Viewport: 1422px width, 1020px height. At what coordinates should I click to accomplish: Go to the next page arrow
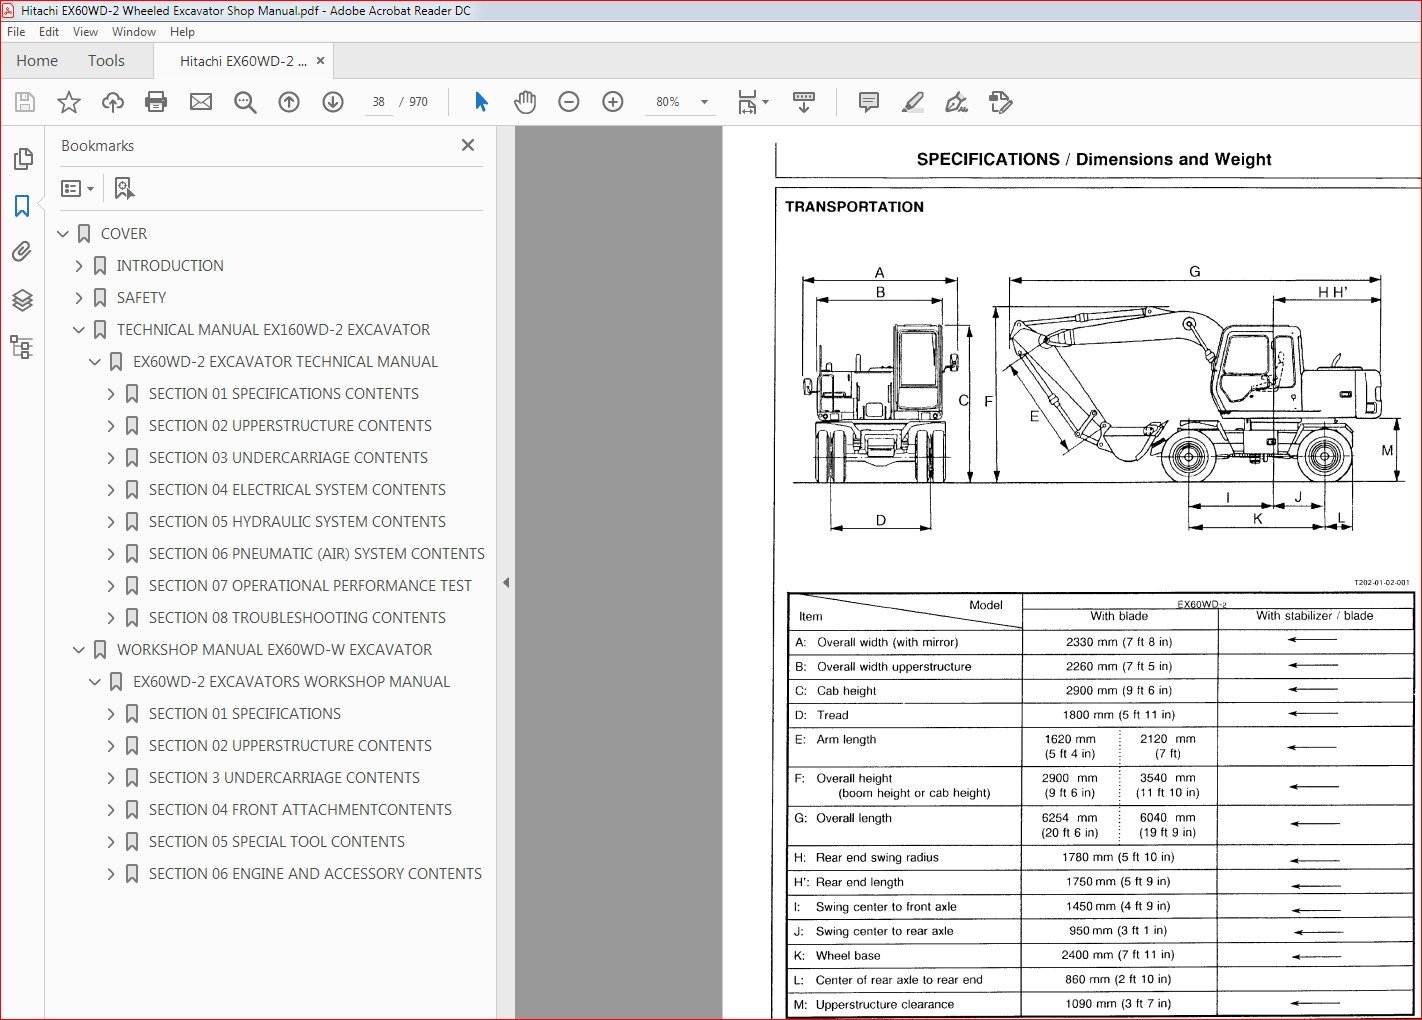tap(333, 102)
